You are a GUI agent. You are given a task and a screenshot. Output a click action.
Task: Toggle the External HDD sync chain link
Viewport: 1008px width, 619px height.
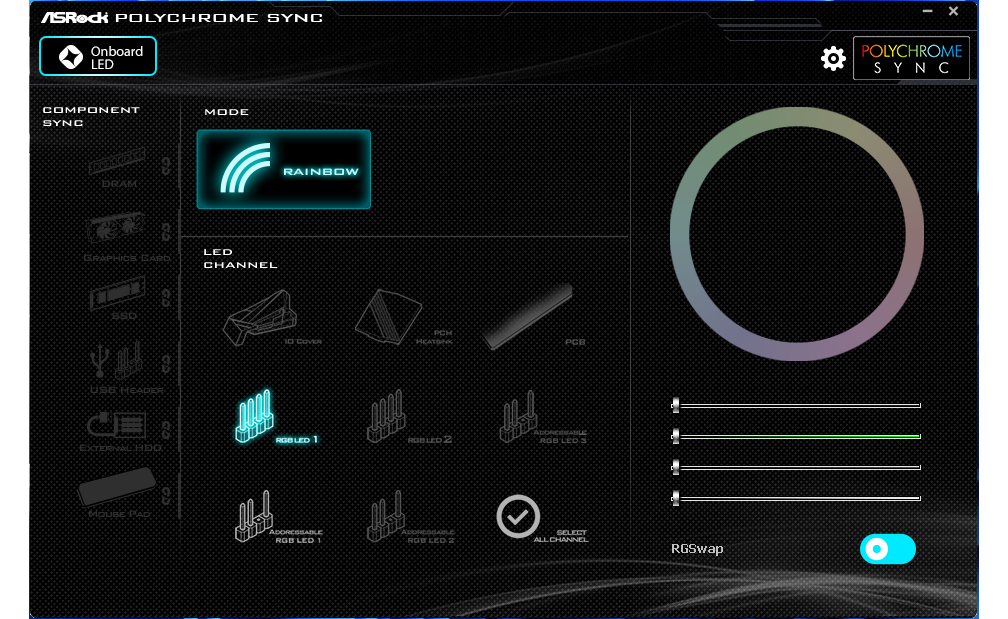click(x=166, y=429)
